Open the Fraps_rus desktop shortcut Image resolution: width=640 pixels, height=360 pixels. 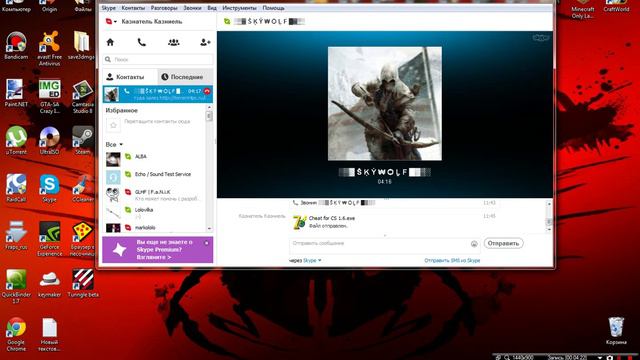pos(16,236)
